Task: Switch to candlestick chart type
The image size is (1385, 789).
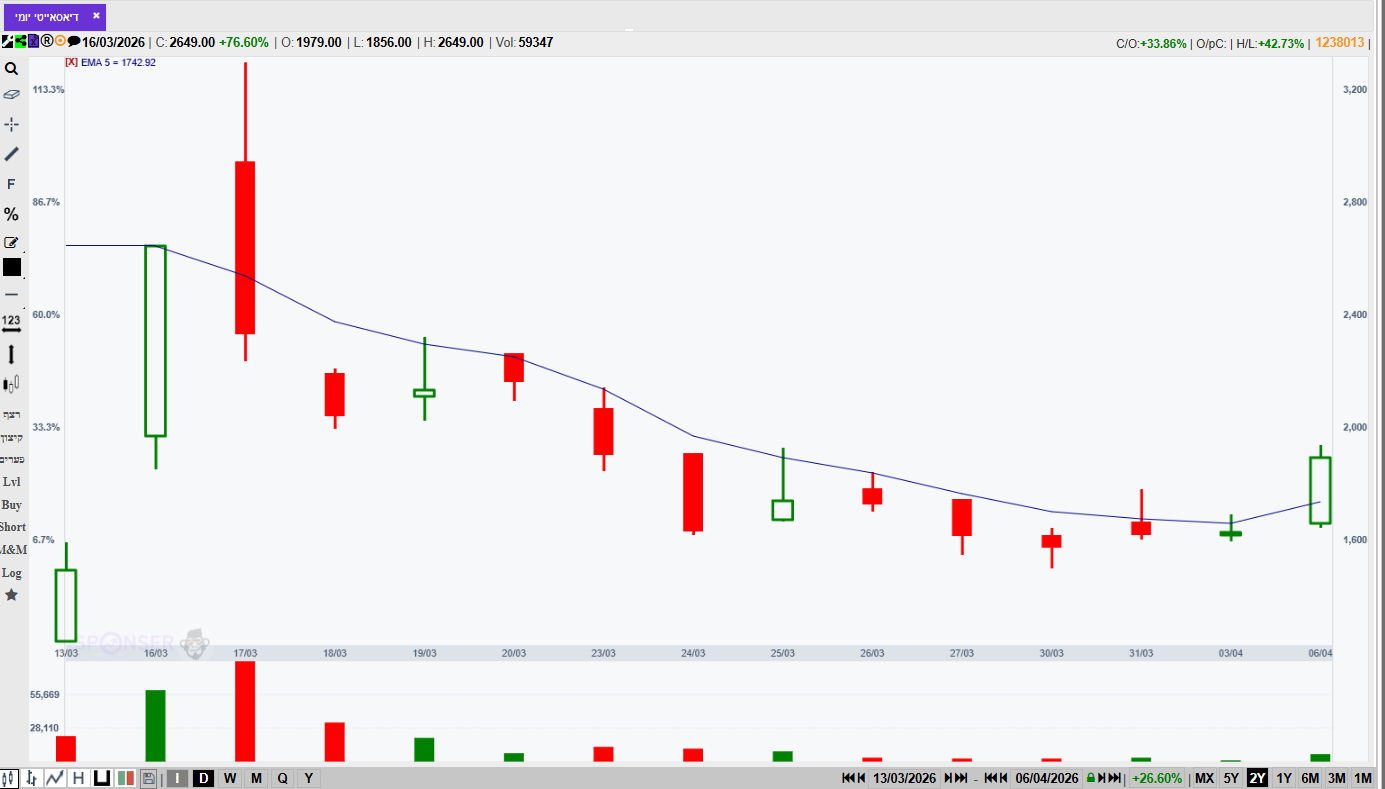Action: click(9, 778)
